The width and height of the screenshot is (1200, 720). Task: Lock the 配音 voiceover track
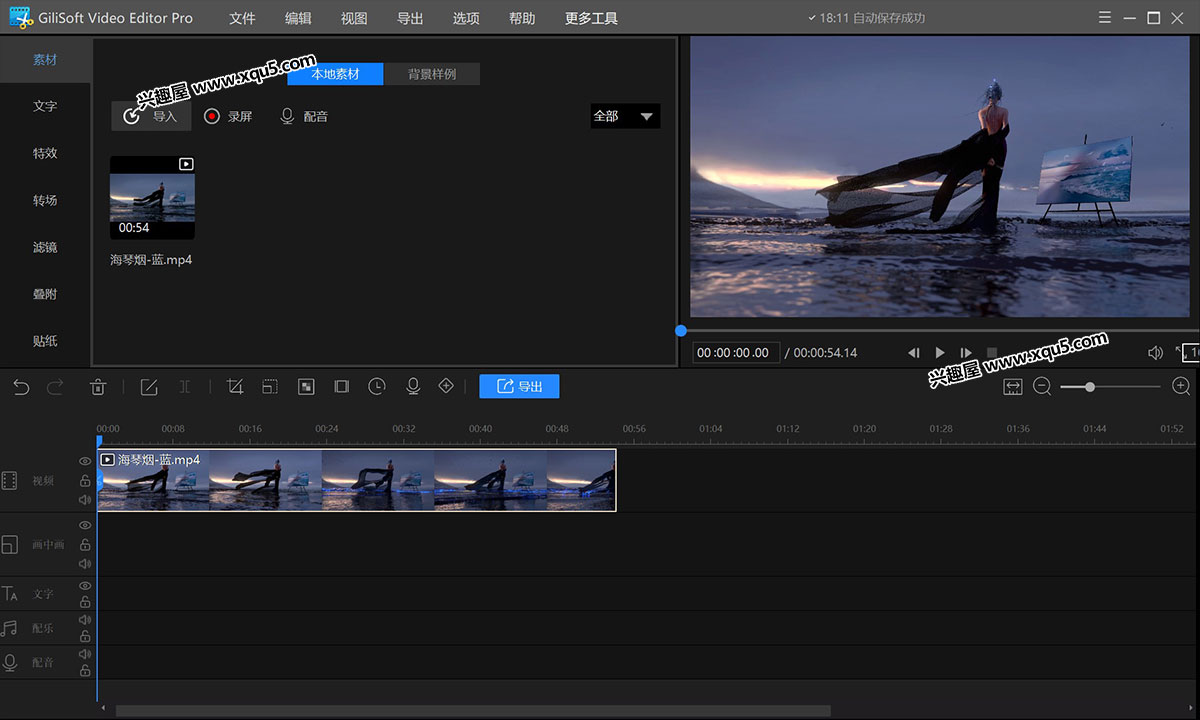click(85, 670)
